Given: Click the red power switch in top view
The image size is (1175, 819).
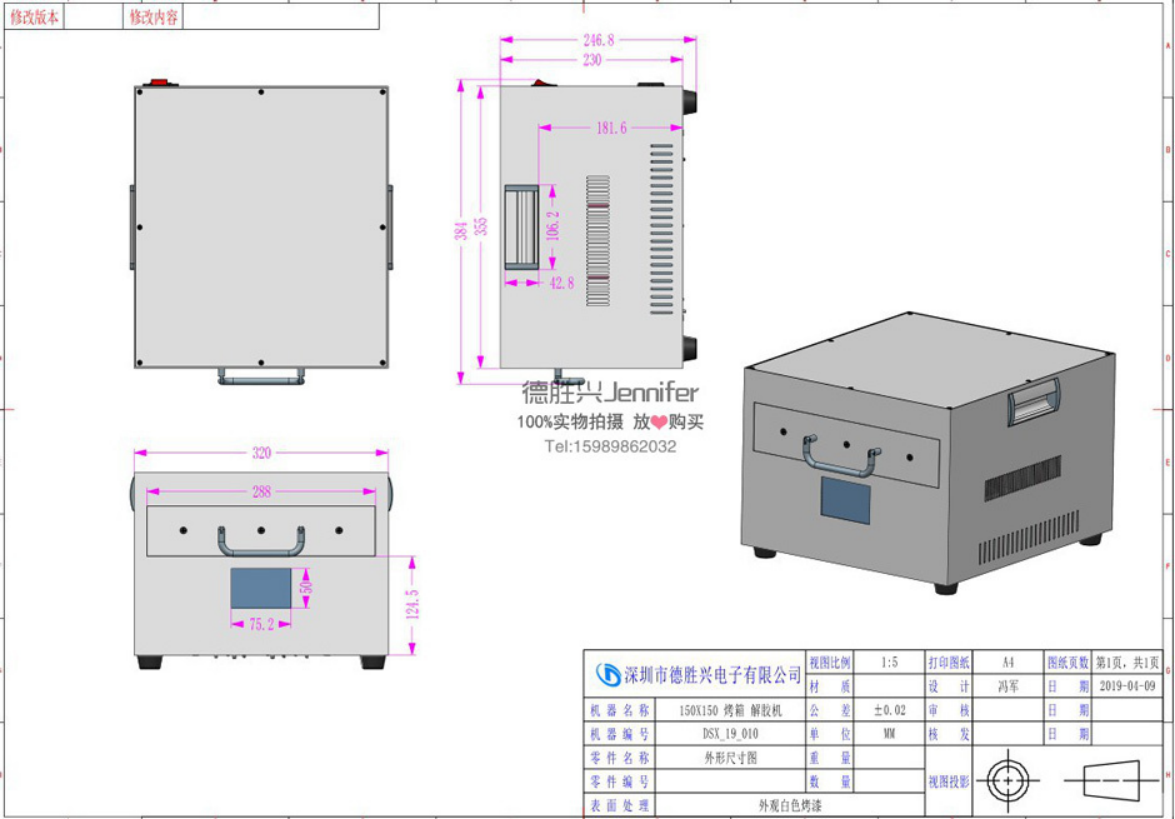Looking at the screenshot, I should click(x=157, y=82).
